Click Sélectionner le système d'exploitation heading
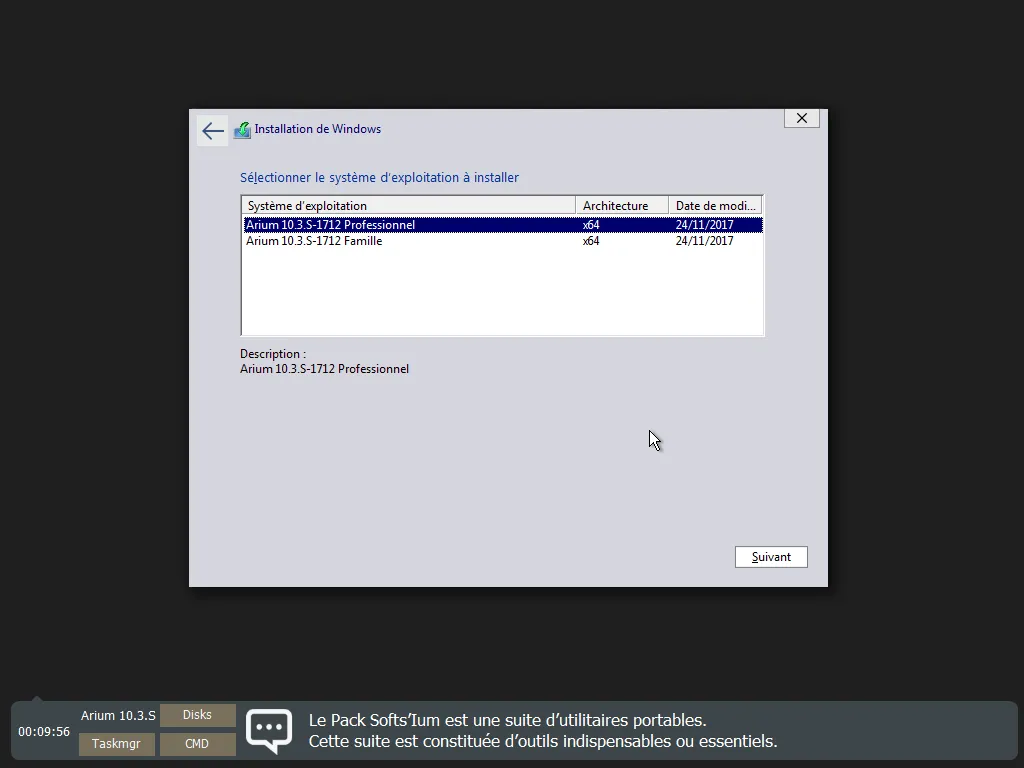Image resolution: width=1024 pixels, height=768 pixels. tap(379, 178)
